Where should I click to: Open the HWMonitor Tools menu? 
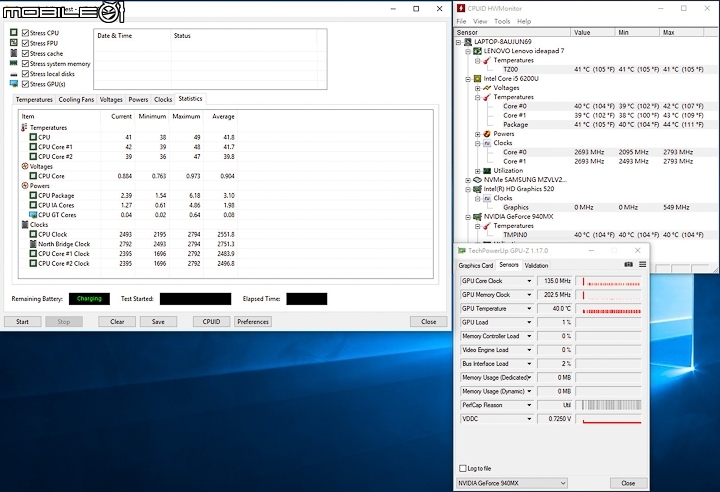coord(502,21)
